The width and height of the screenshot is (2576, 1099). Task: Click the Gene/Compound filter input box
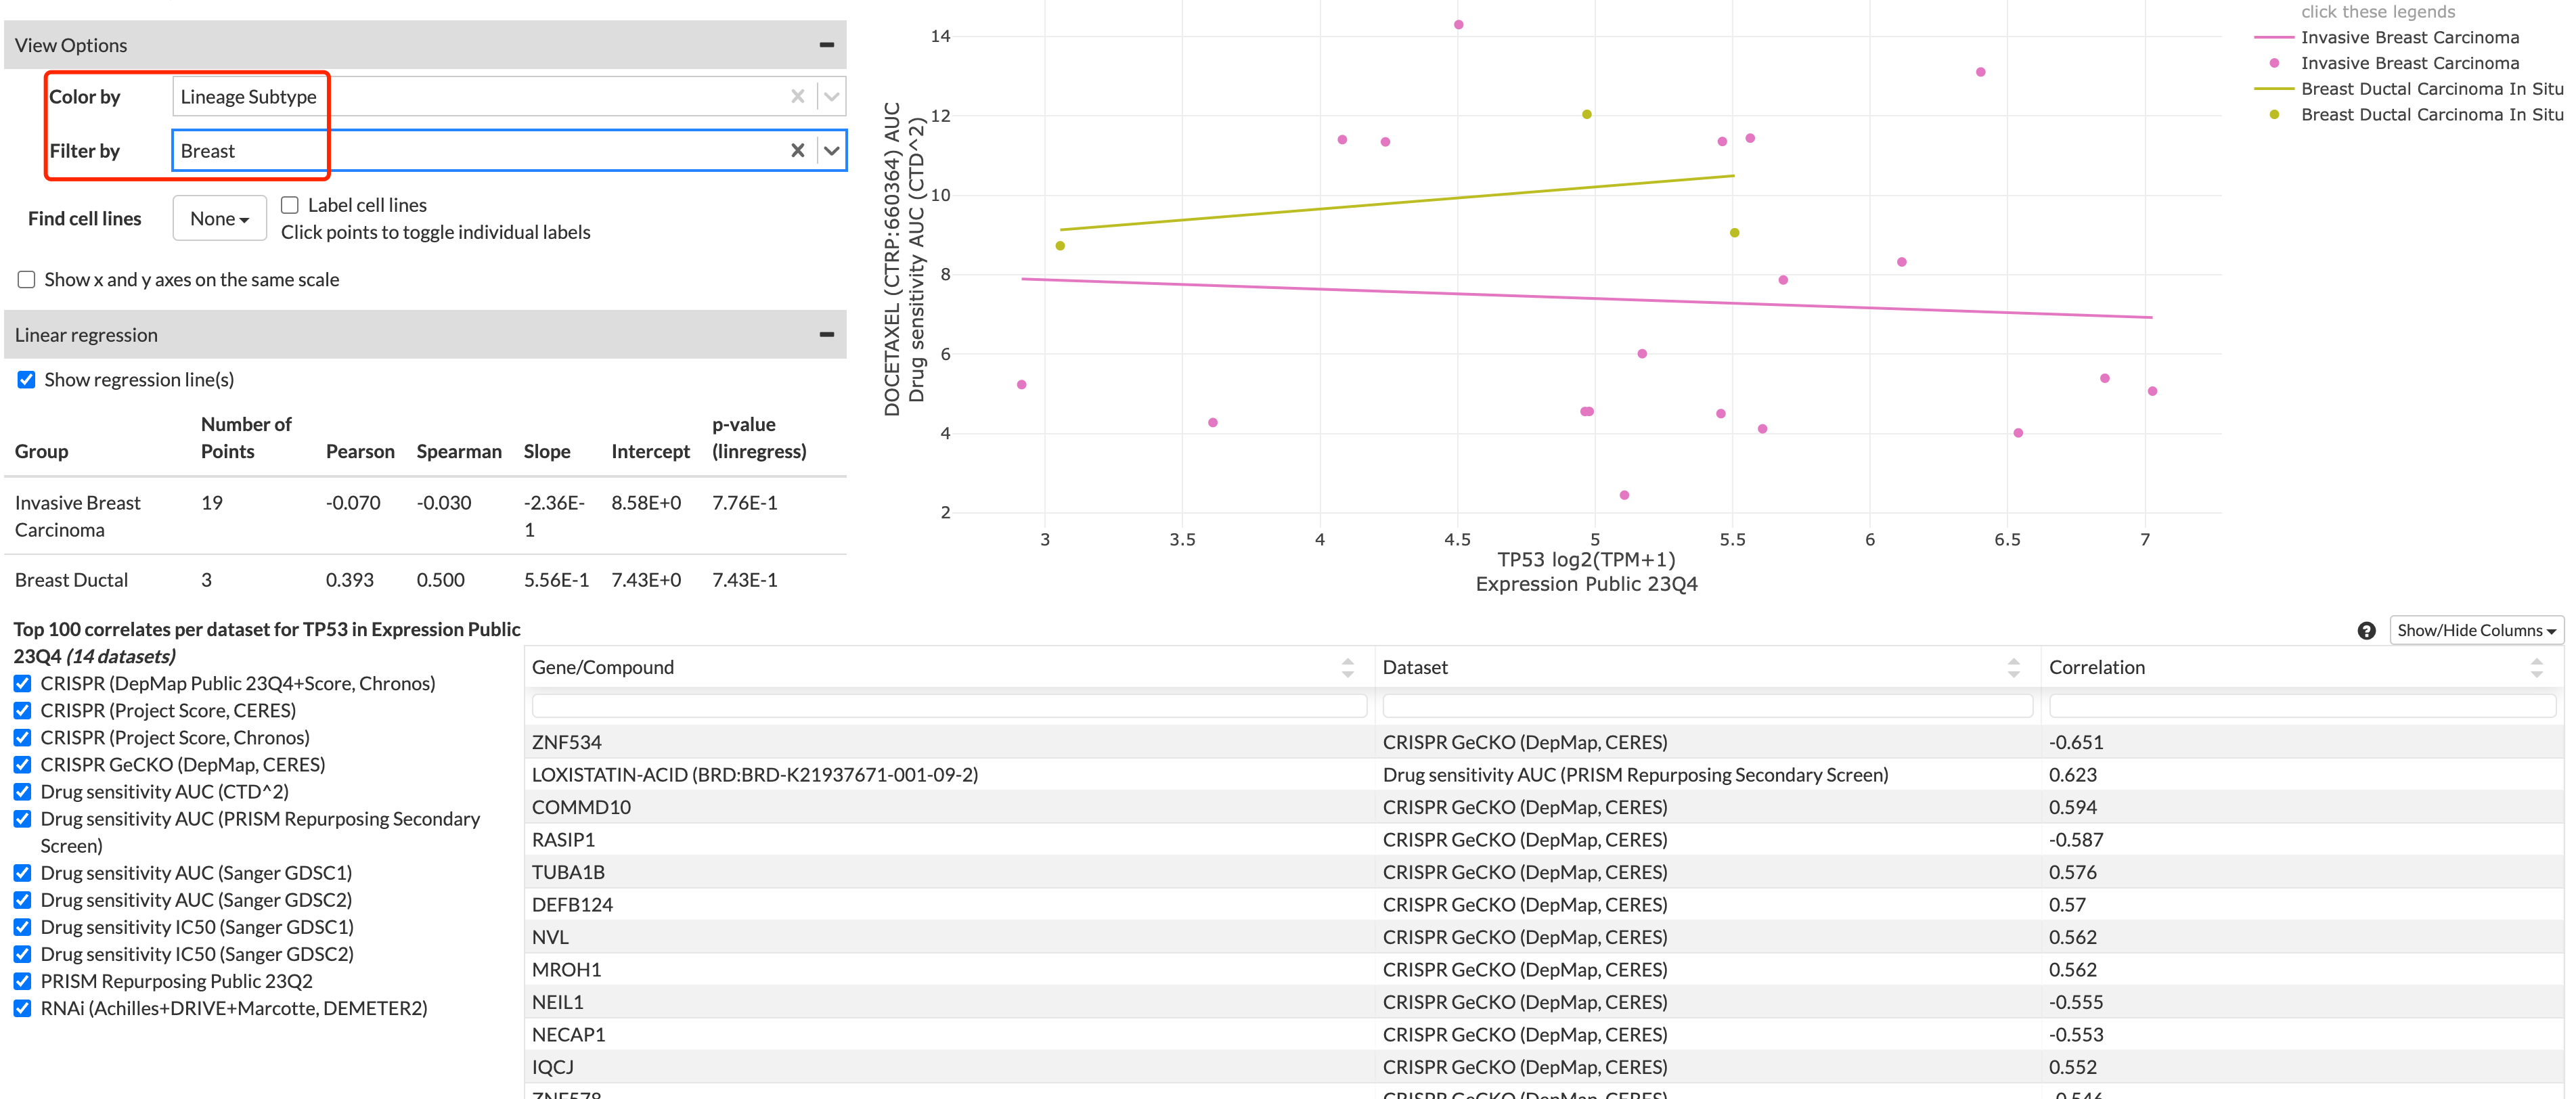click(x=948, y=706)
